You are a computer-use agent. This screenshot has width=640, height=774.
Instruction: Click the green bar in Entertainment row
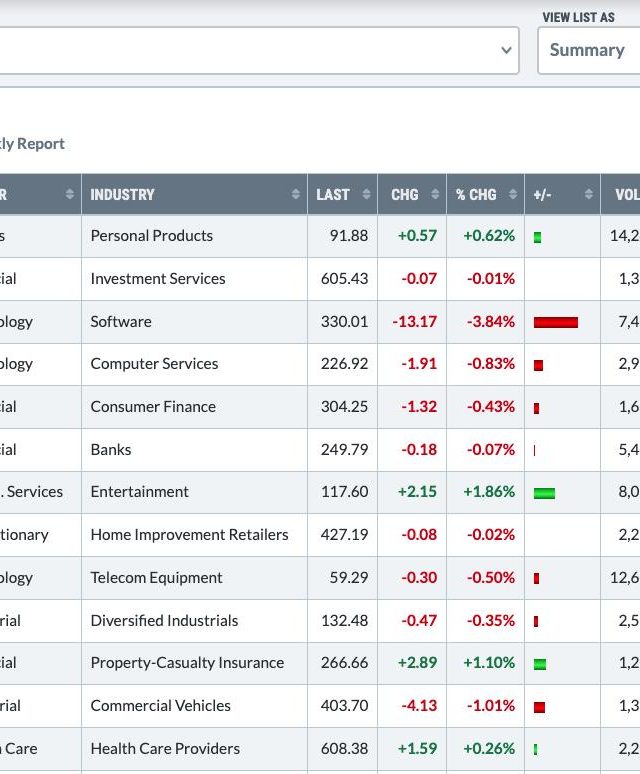point(544,493)
